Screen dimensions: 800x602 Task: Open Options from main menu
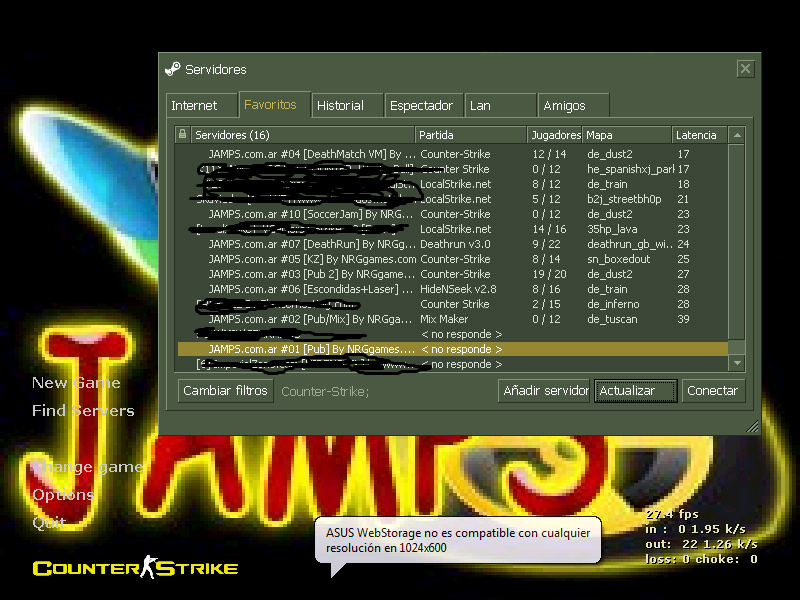coord(63,495)
